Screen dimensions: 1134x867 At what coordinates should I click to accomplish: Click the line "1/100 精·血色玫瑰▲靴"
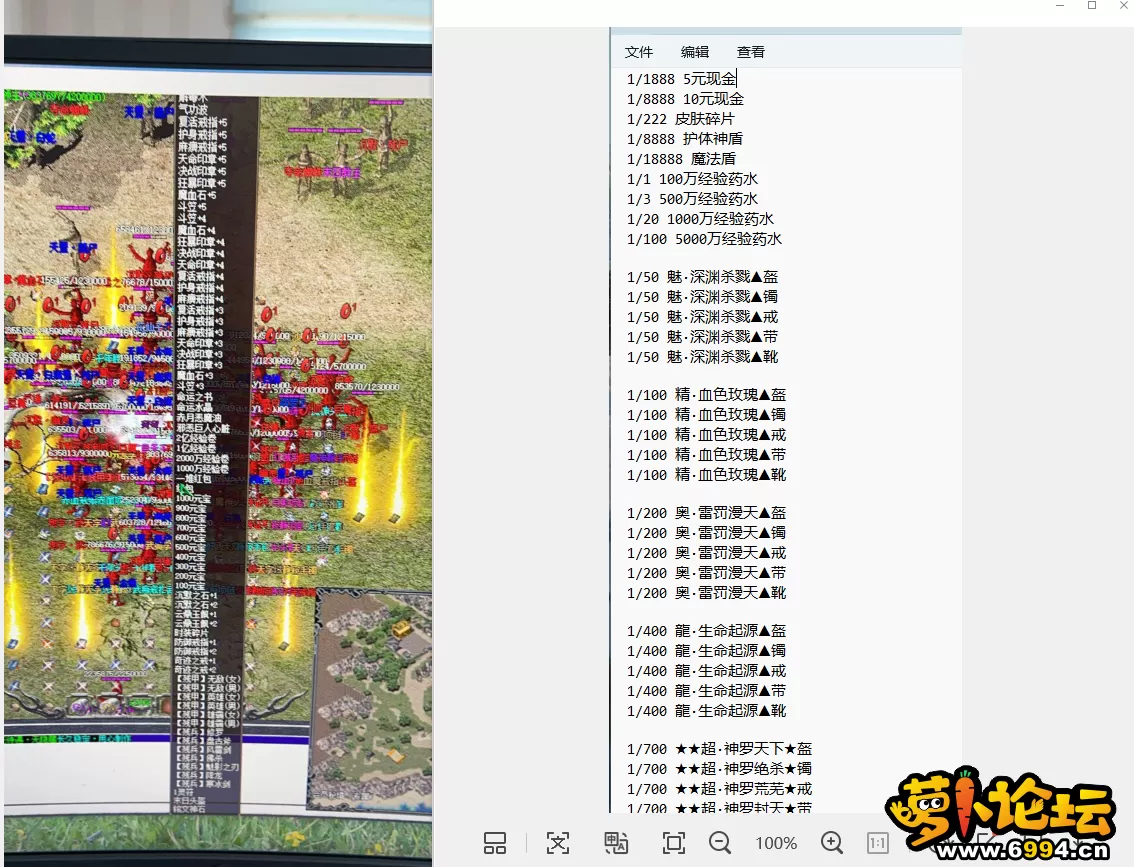pyautogui.click(x=707, y=475)
